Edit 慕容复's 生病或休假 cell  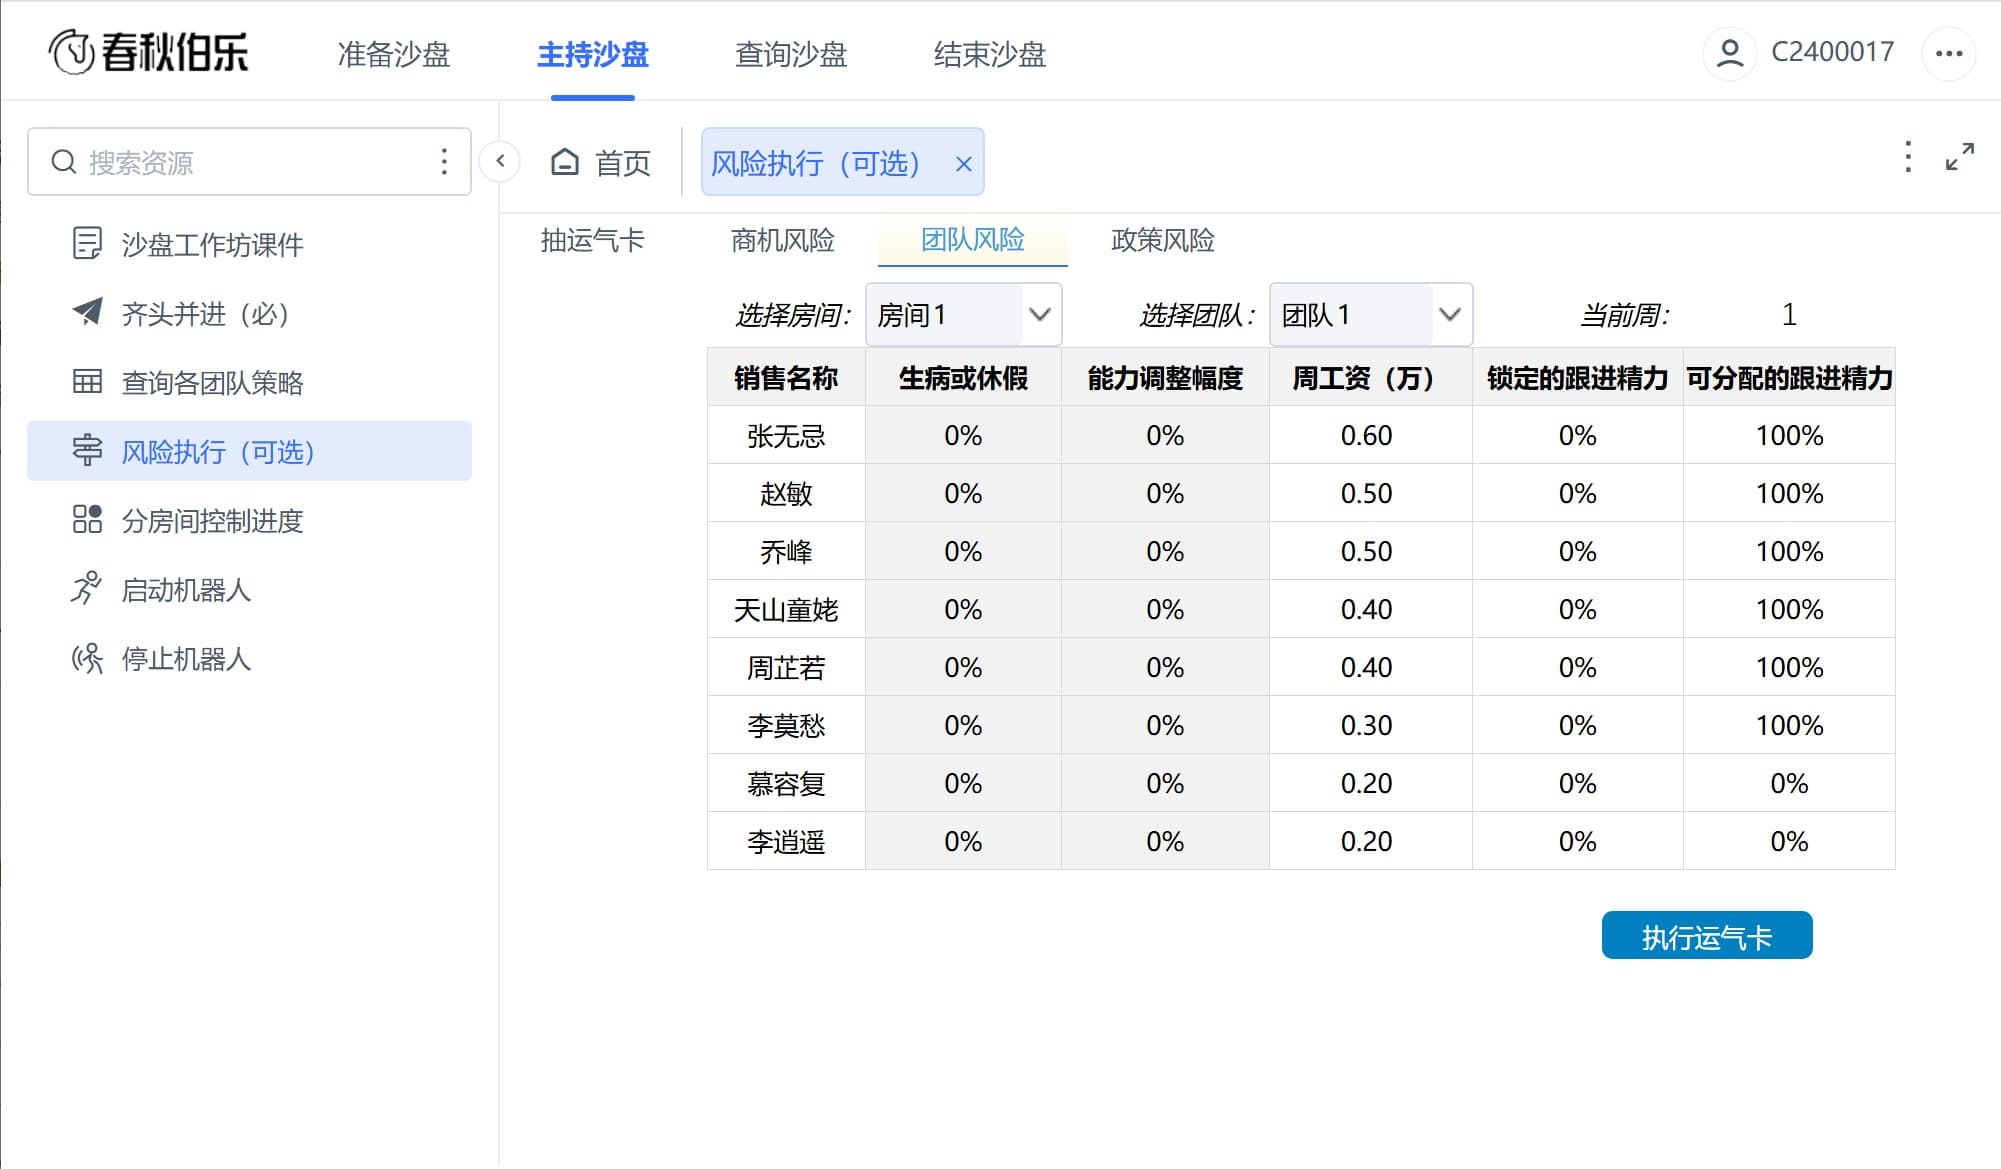[x=963, y=783]
